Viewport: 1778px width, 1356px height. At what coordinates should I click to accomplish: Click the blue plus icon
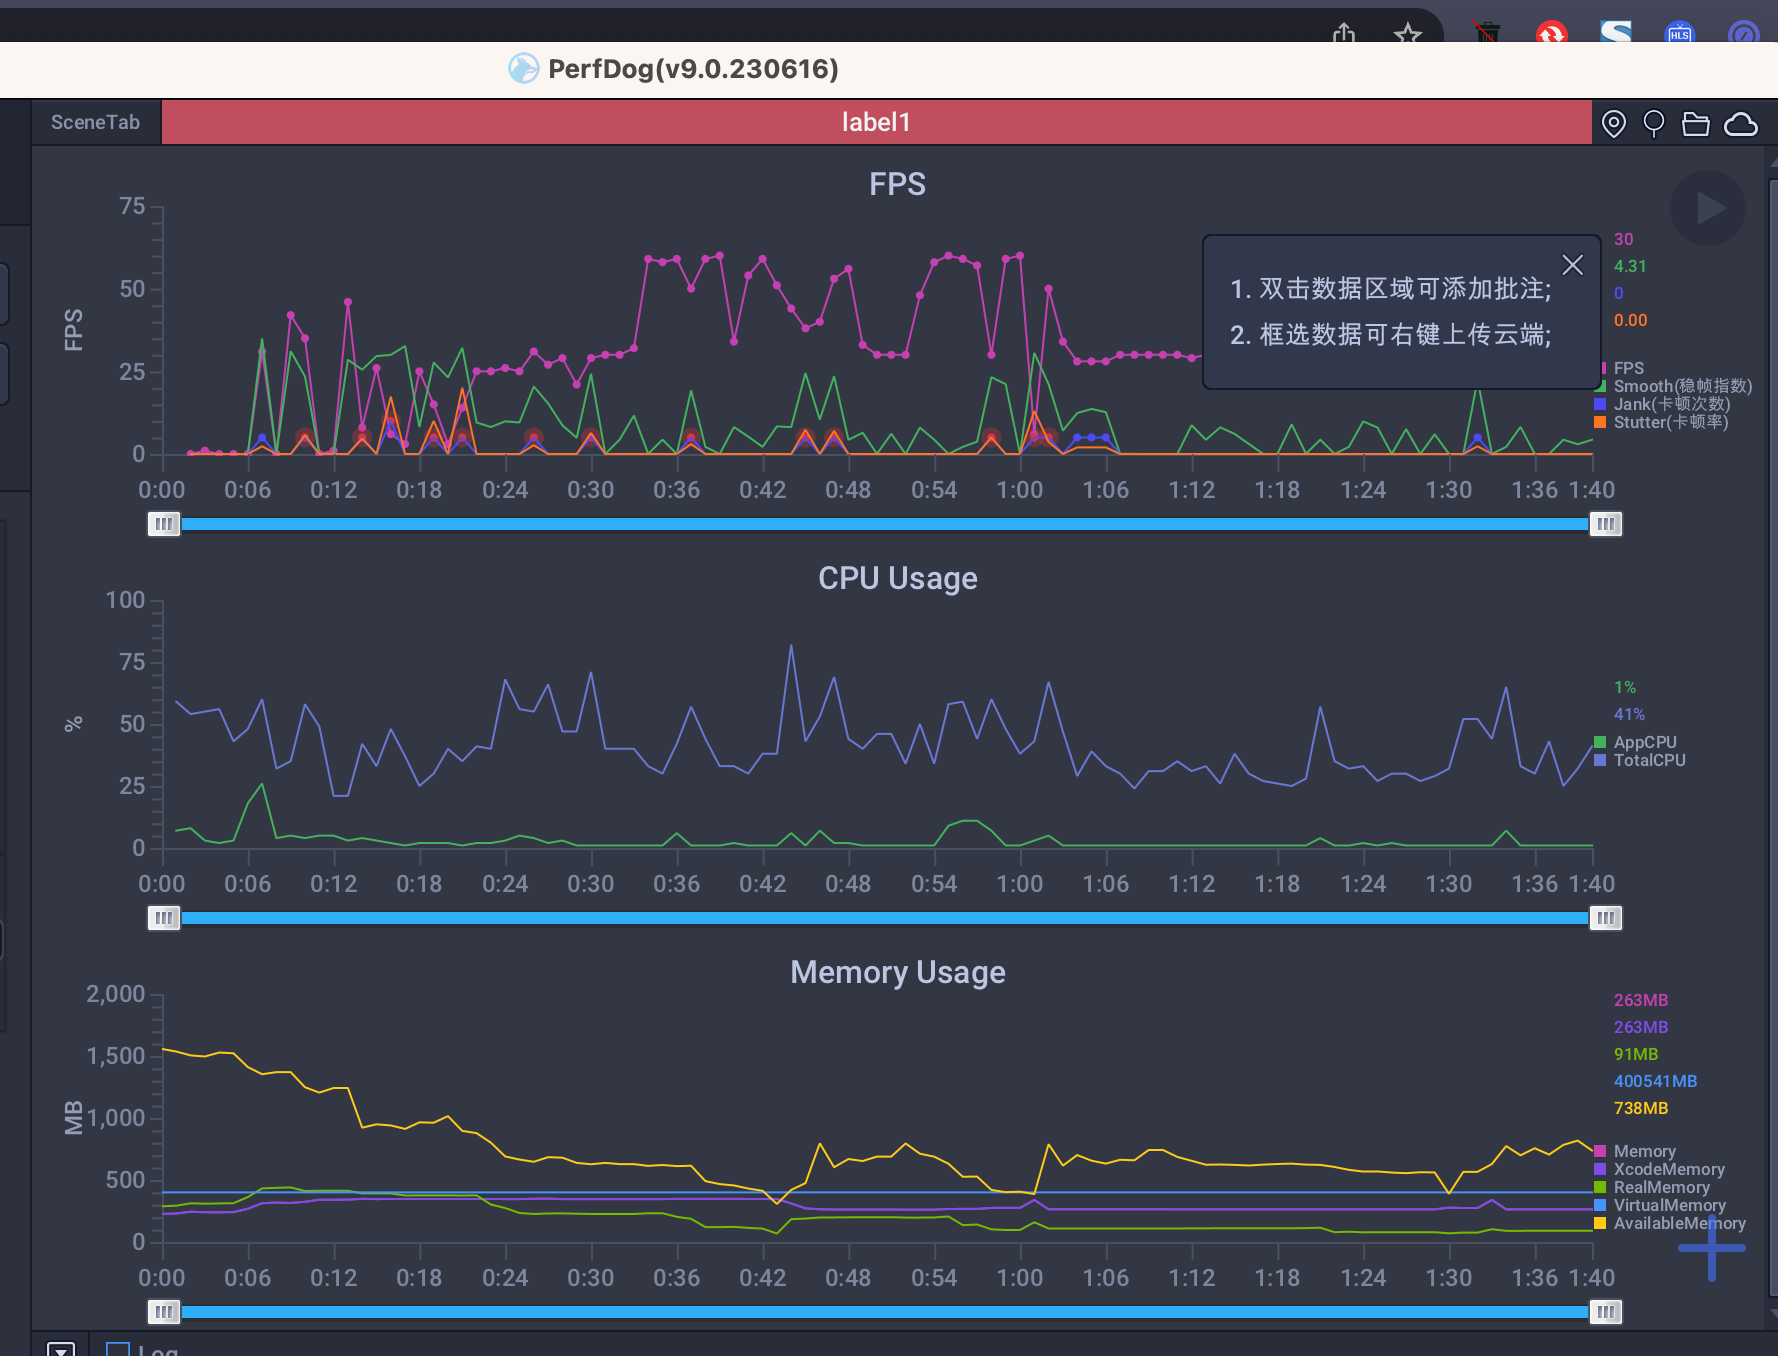point(1712,1248)
